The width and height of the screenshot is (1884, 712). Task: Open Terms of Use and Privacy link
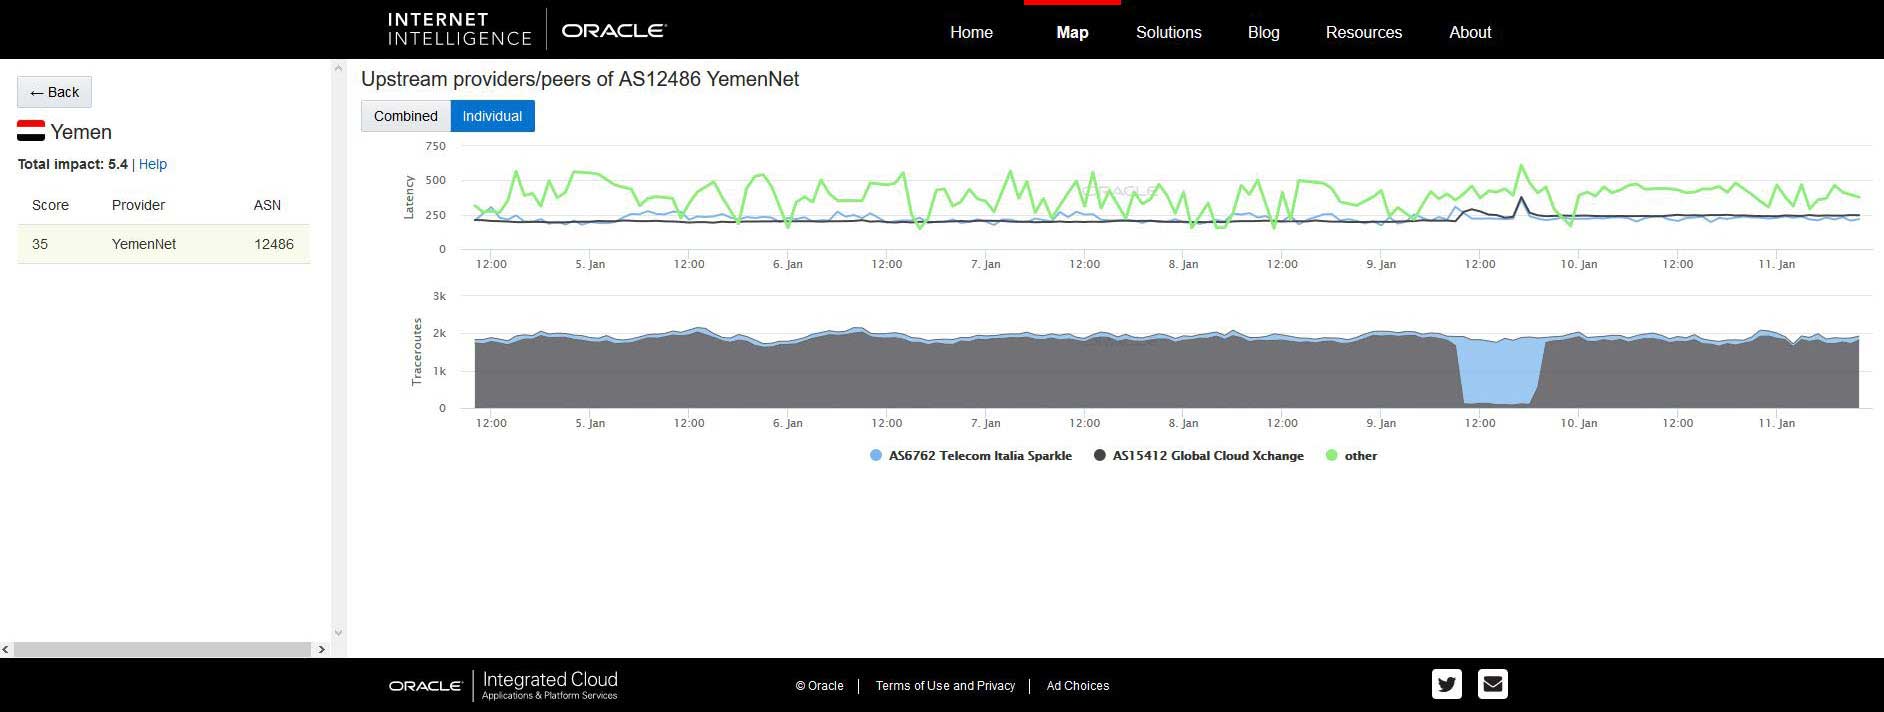click(x=945, y=686)
